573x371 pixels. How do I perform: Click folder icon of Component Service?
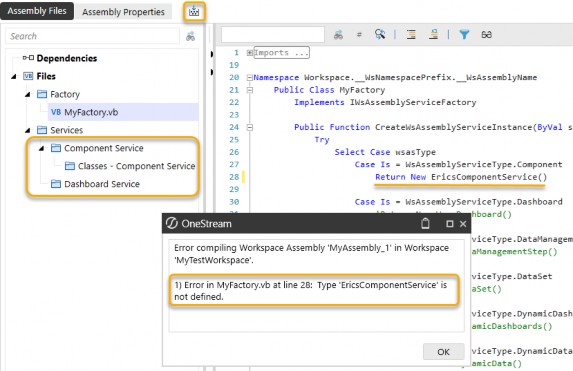56,148
